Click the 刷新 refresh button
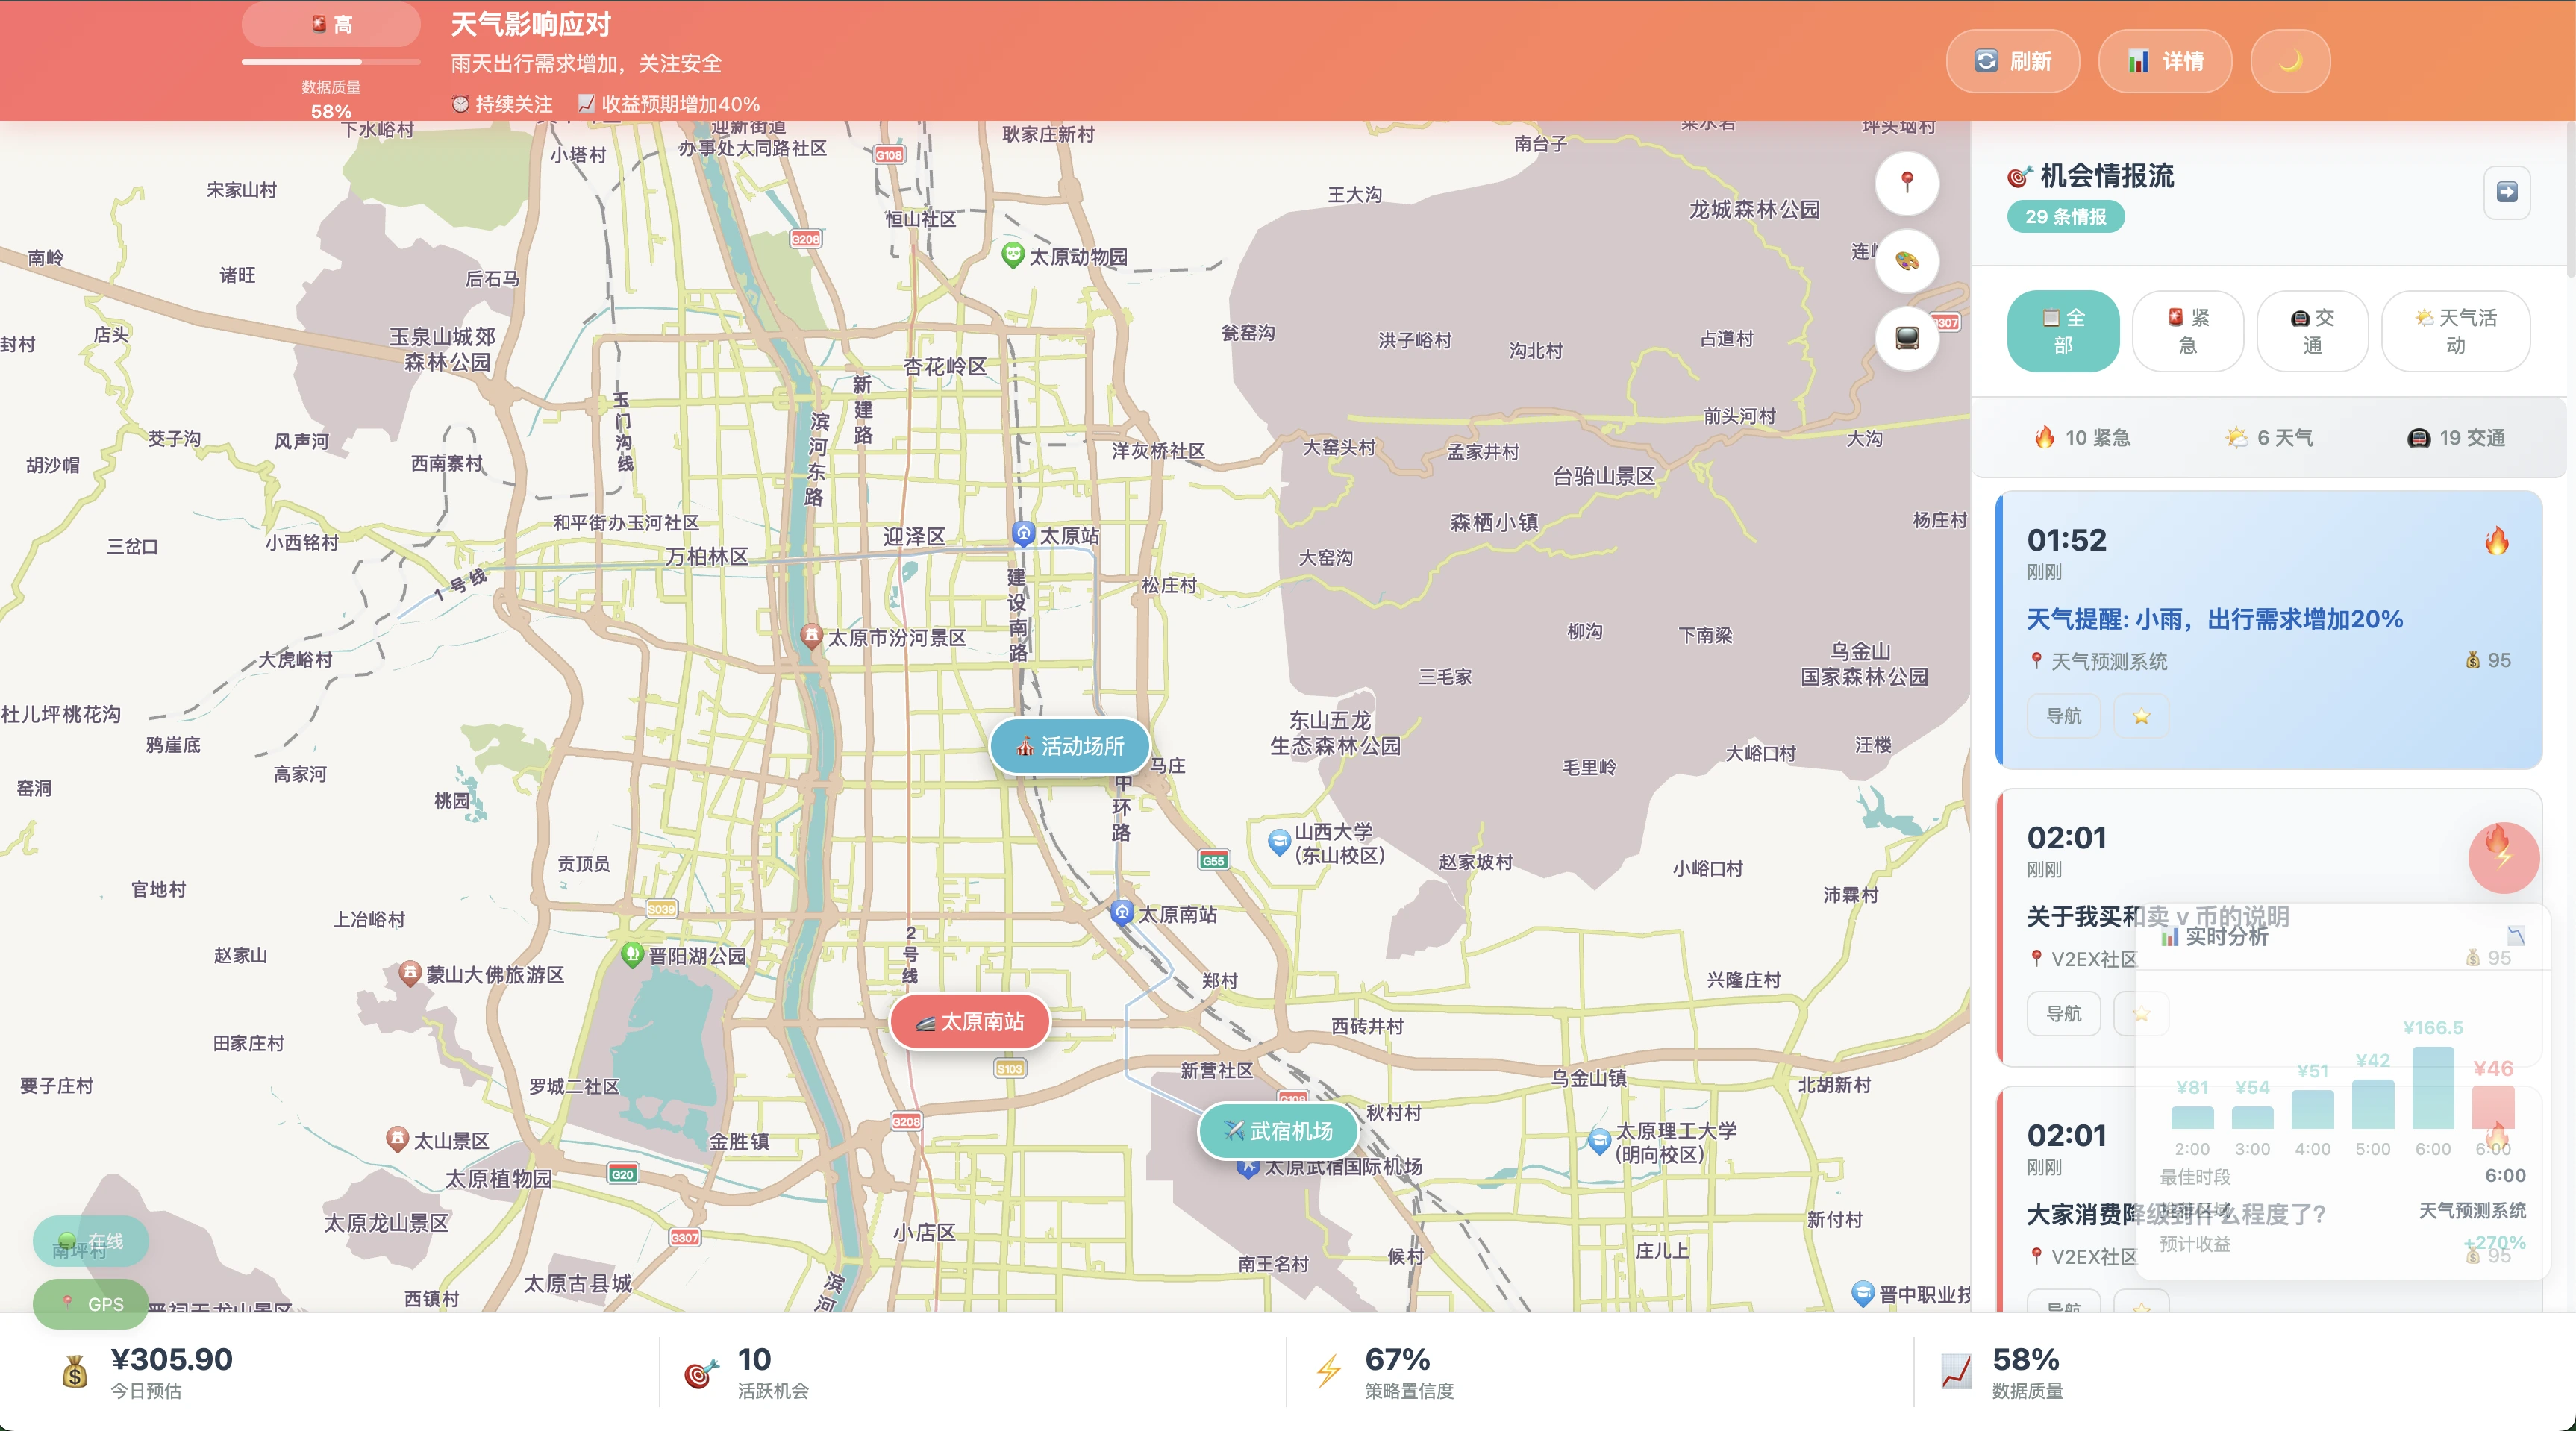Viewport: 2576px width, 1431px height. point(2012,61)
